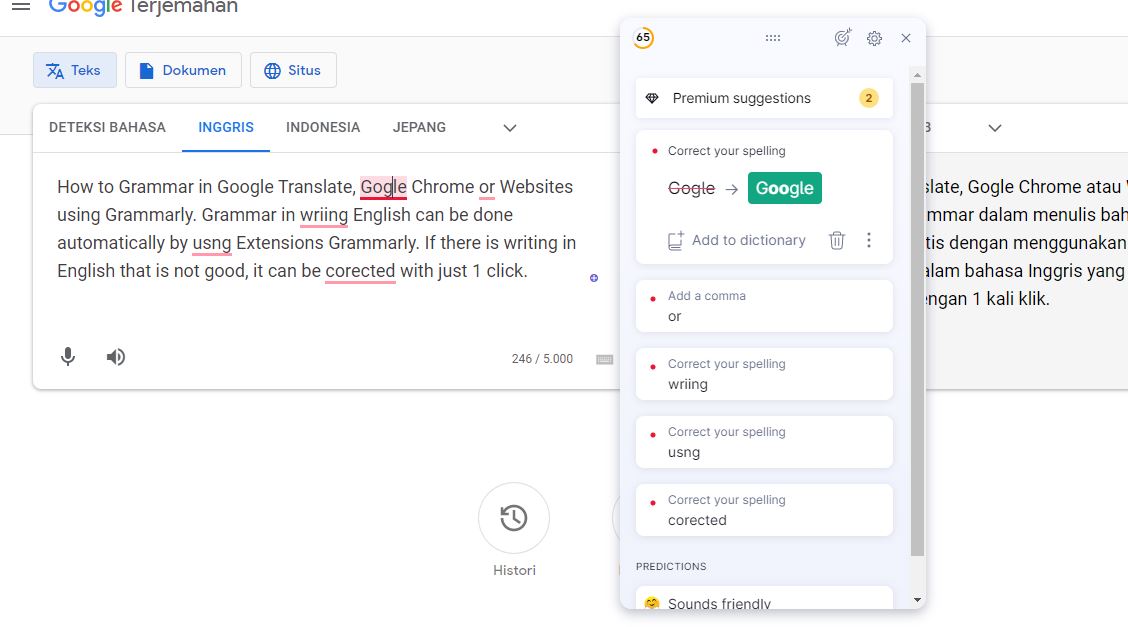Open the hamburger main menu

[21, 6]
